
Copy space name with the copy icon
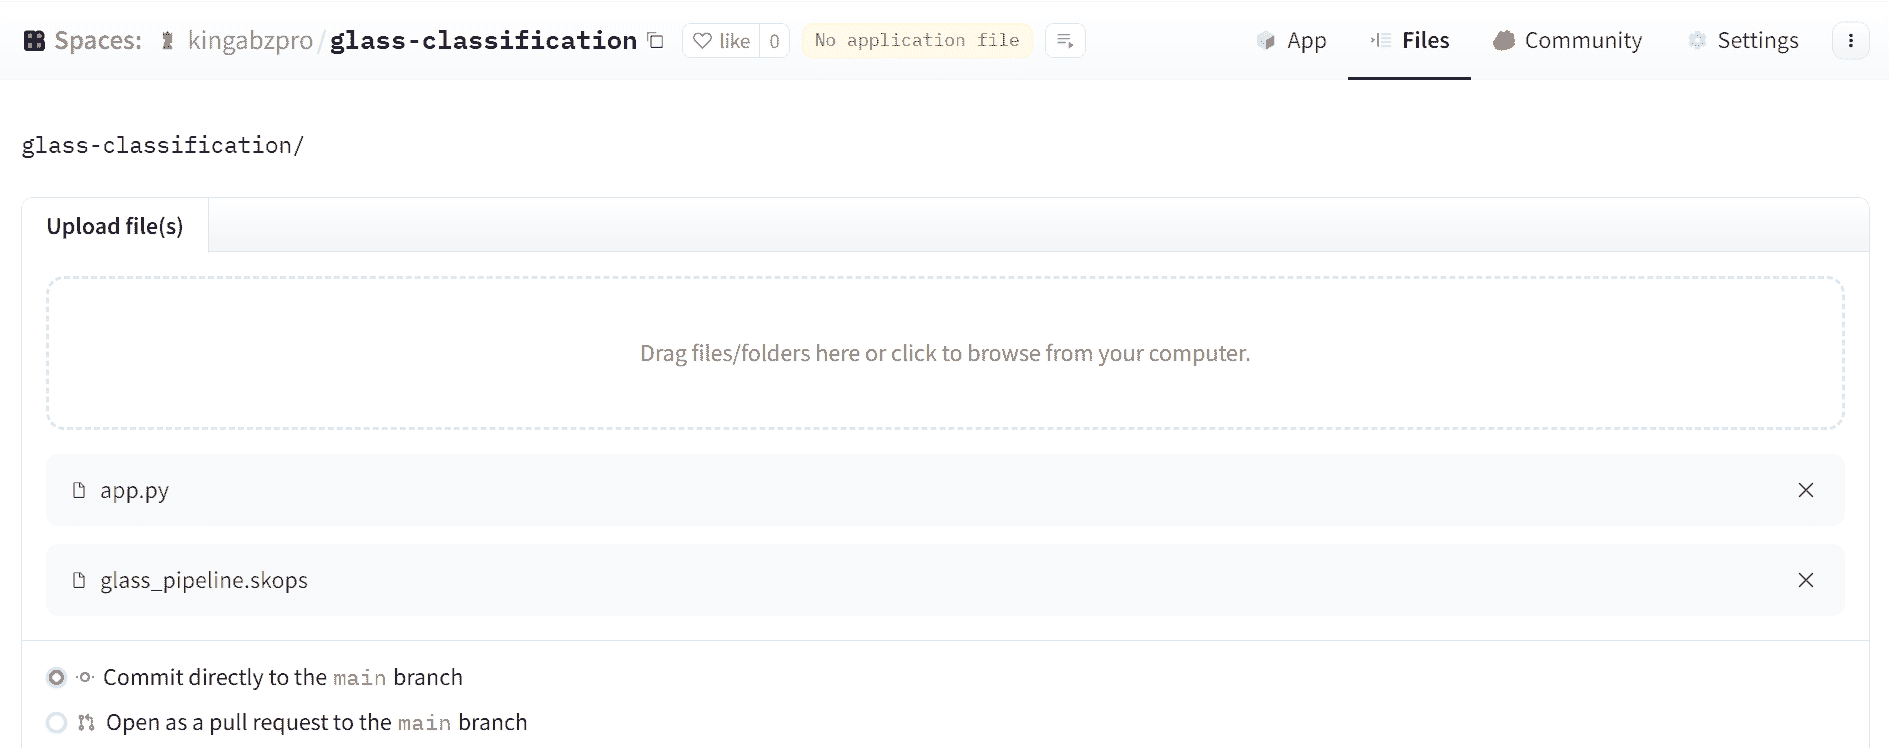point(656,41)
